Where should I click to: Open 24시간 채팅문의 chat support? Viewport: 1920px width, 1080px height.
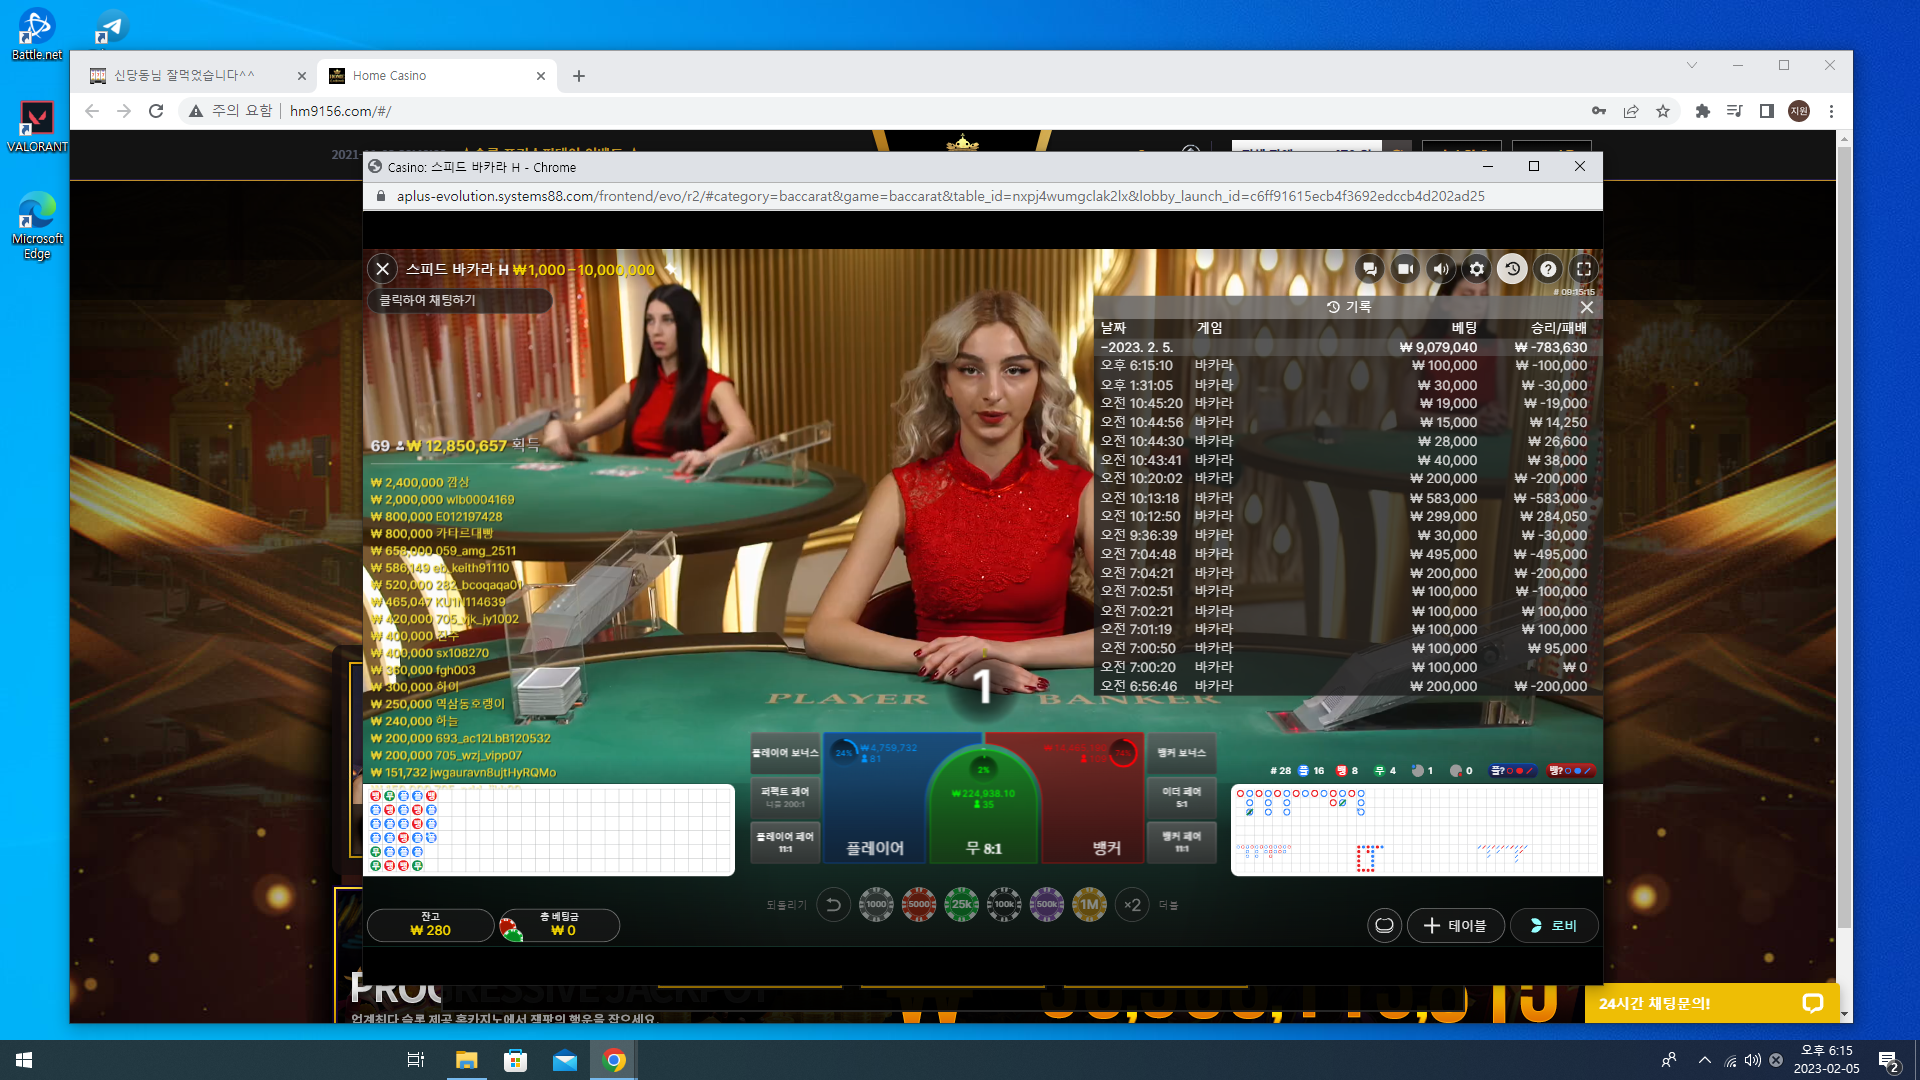coord(1711,1003)
